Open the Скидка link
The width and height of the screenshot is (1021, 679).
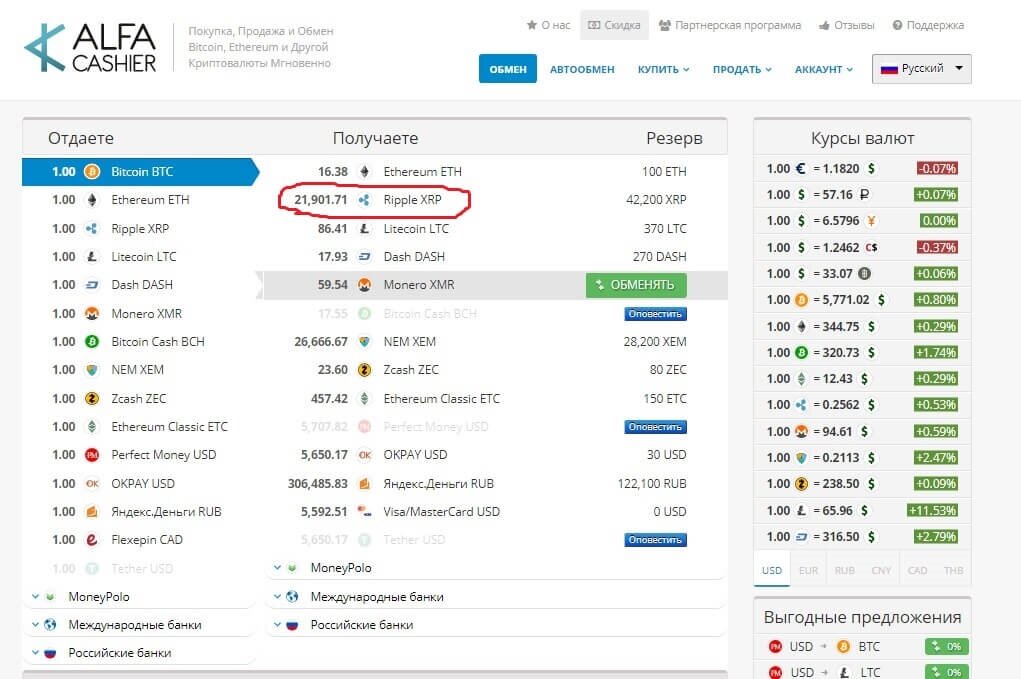click(614, 25)
